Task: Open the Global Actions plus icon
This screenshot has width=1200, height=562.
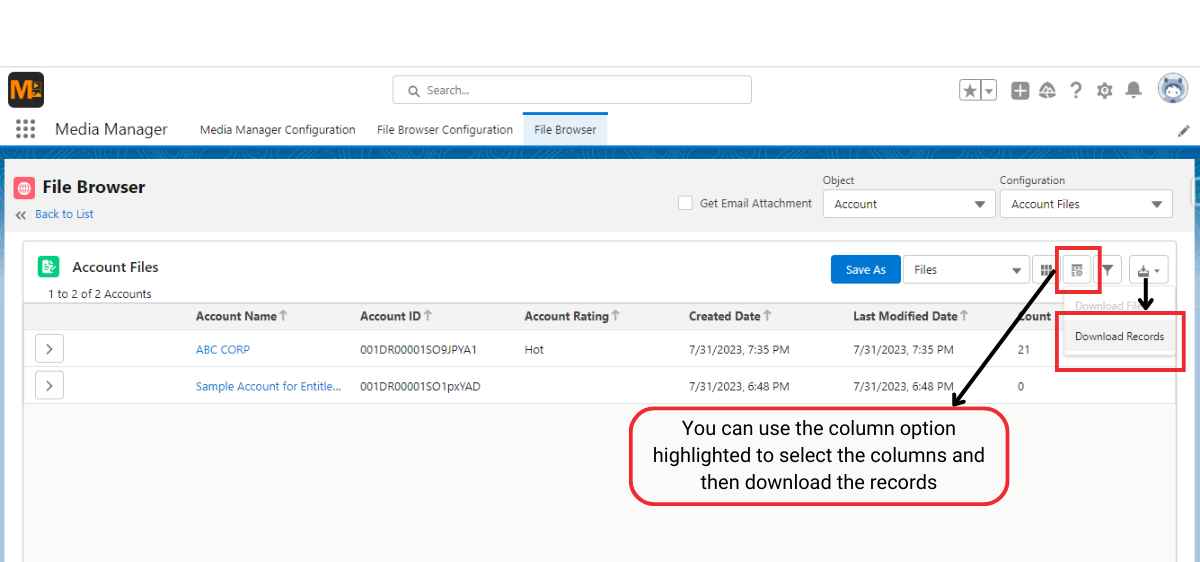Action: pyautogui.click(x=1020, y=91)
